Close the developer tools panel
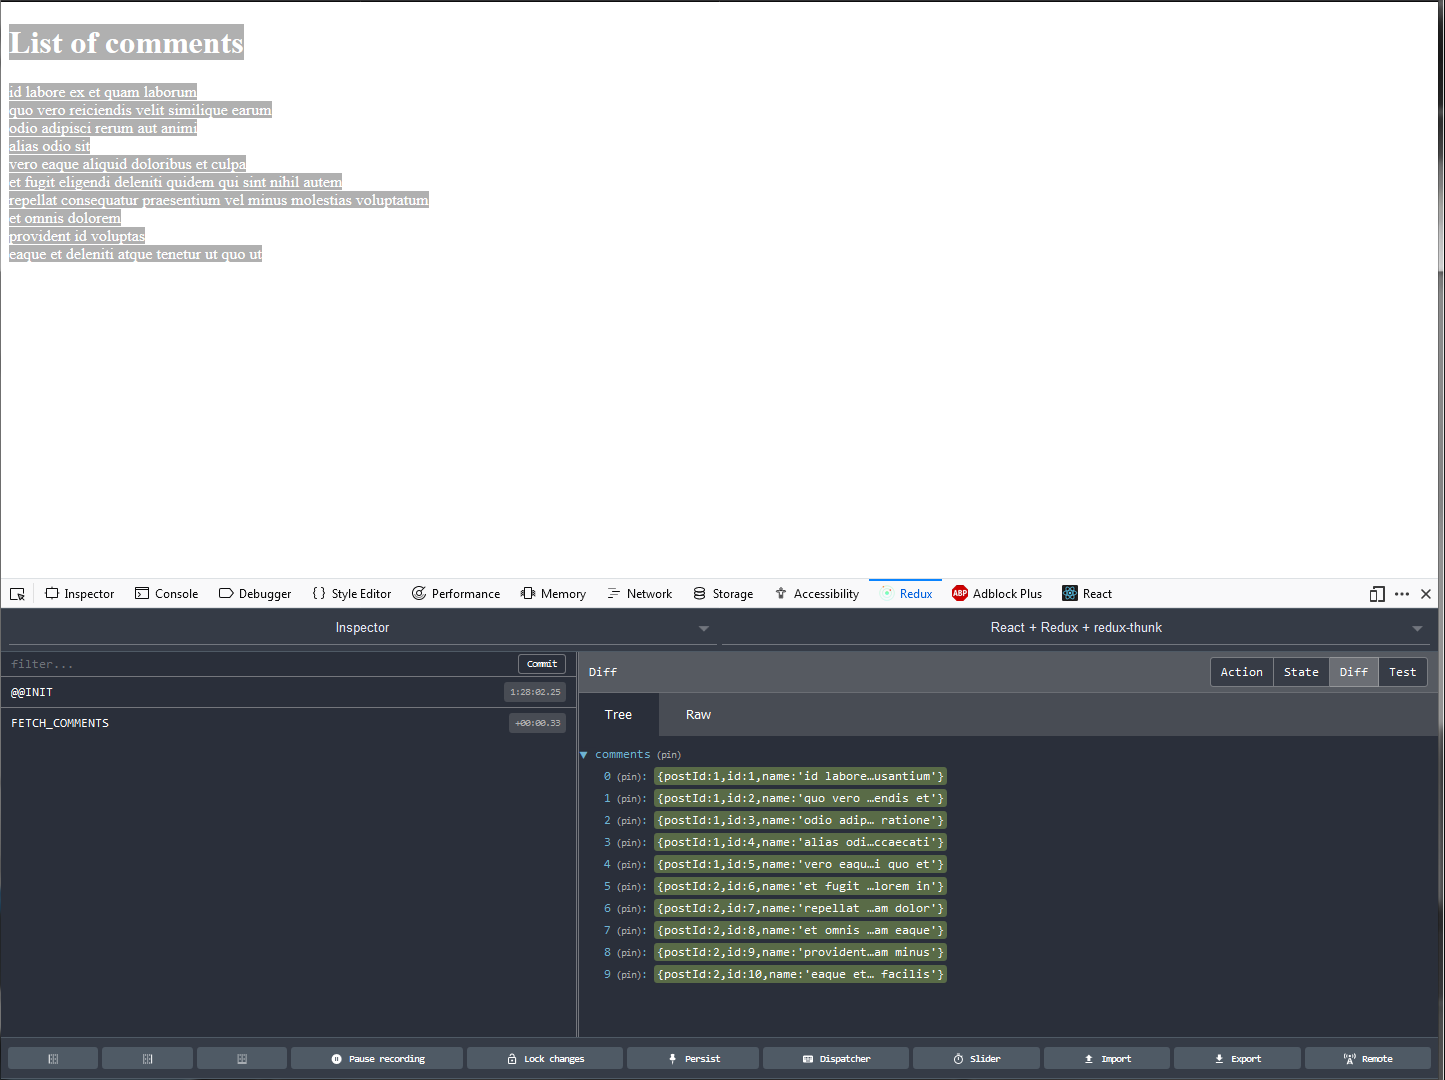 click(x=1426, y=594)
